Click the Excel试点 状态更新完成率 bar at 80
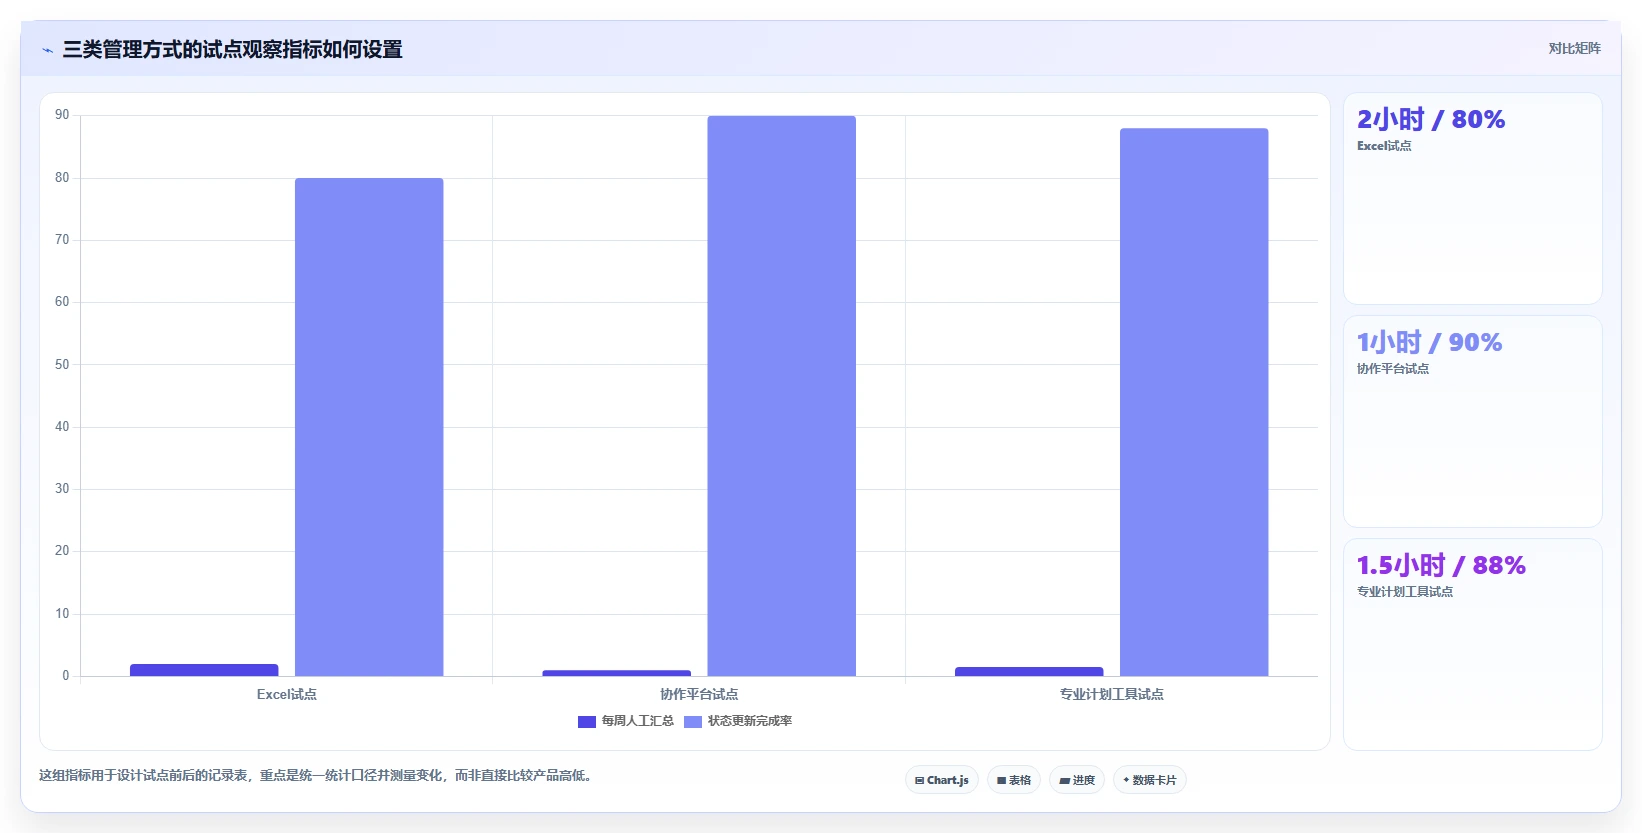 [x=369, y=427]
